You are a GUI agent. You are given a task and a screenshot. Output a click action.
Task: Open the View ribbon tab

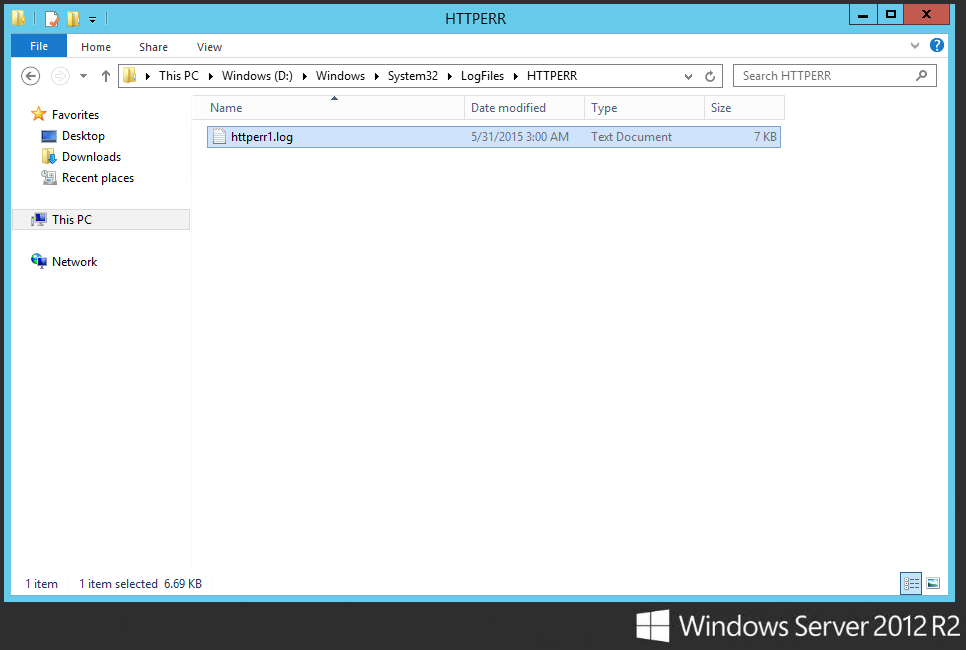(x=209, y=47)
